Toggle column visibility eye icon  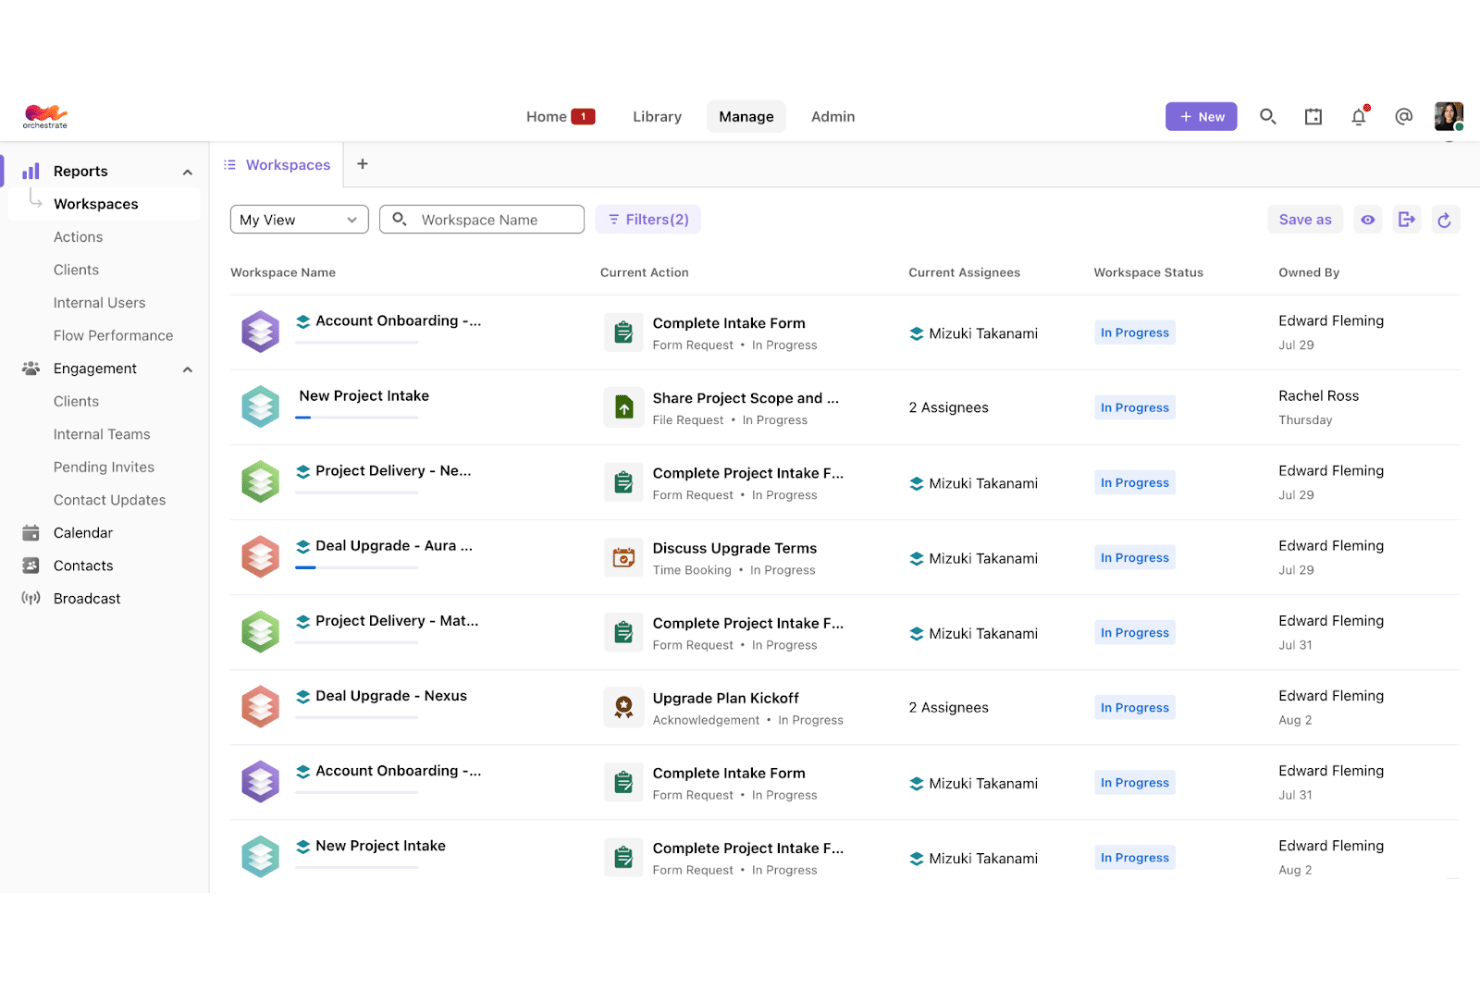[x=1368, y=220]
